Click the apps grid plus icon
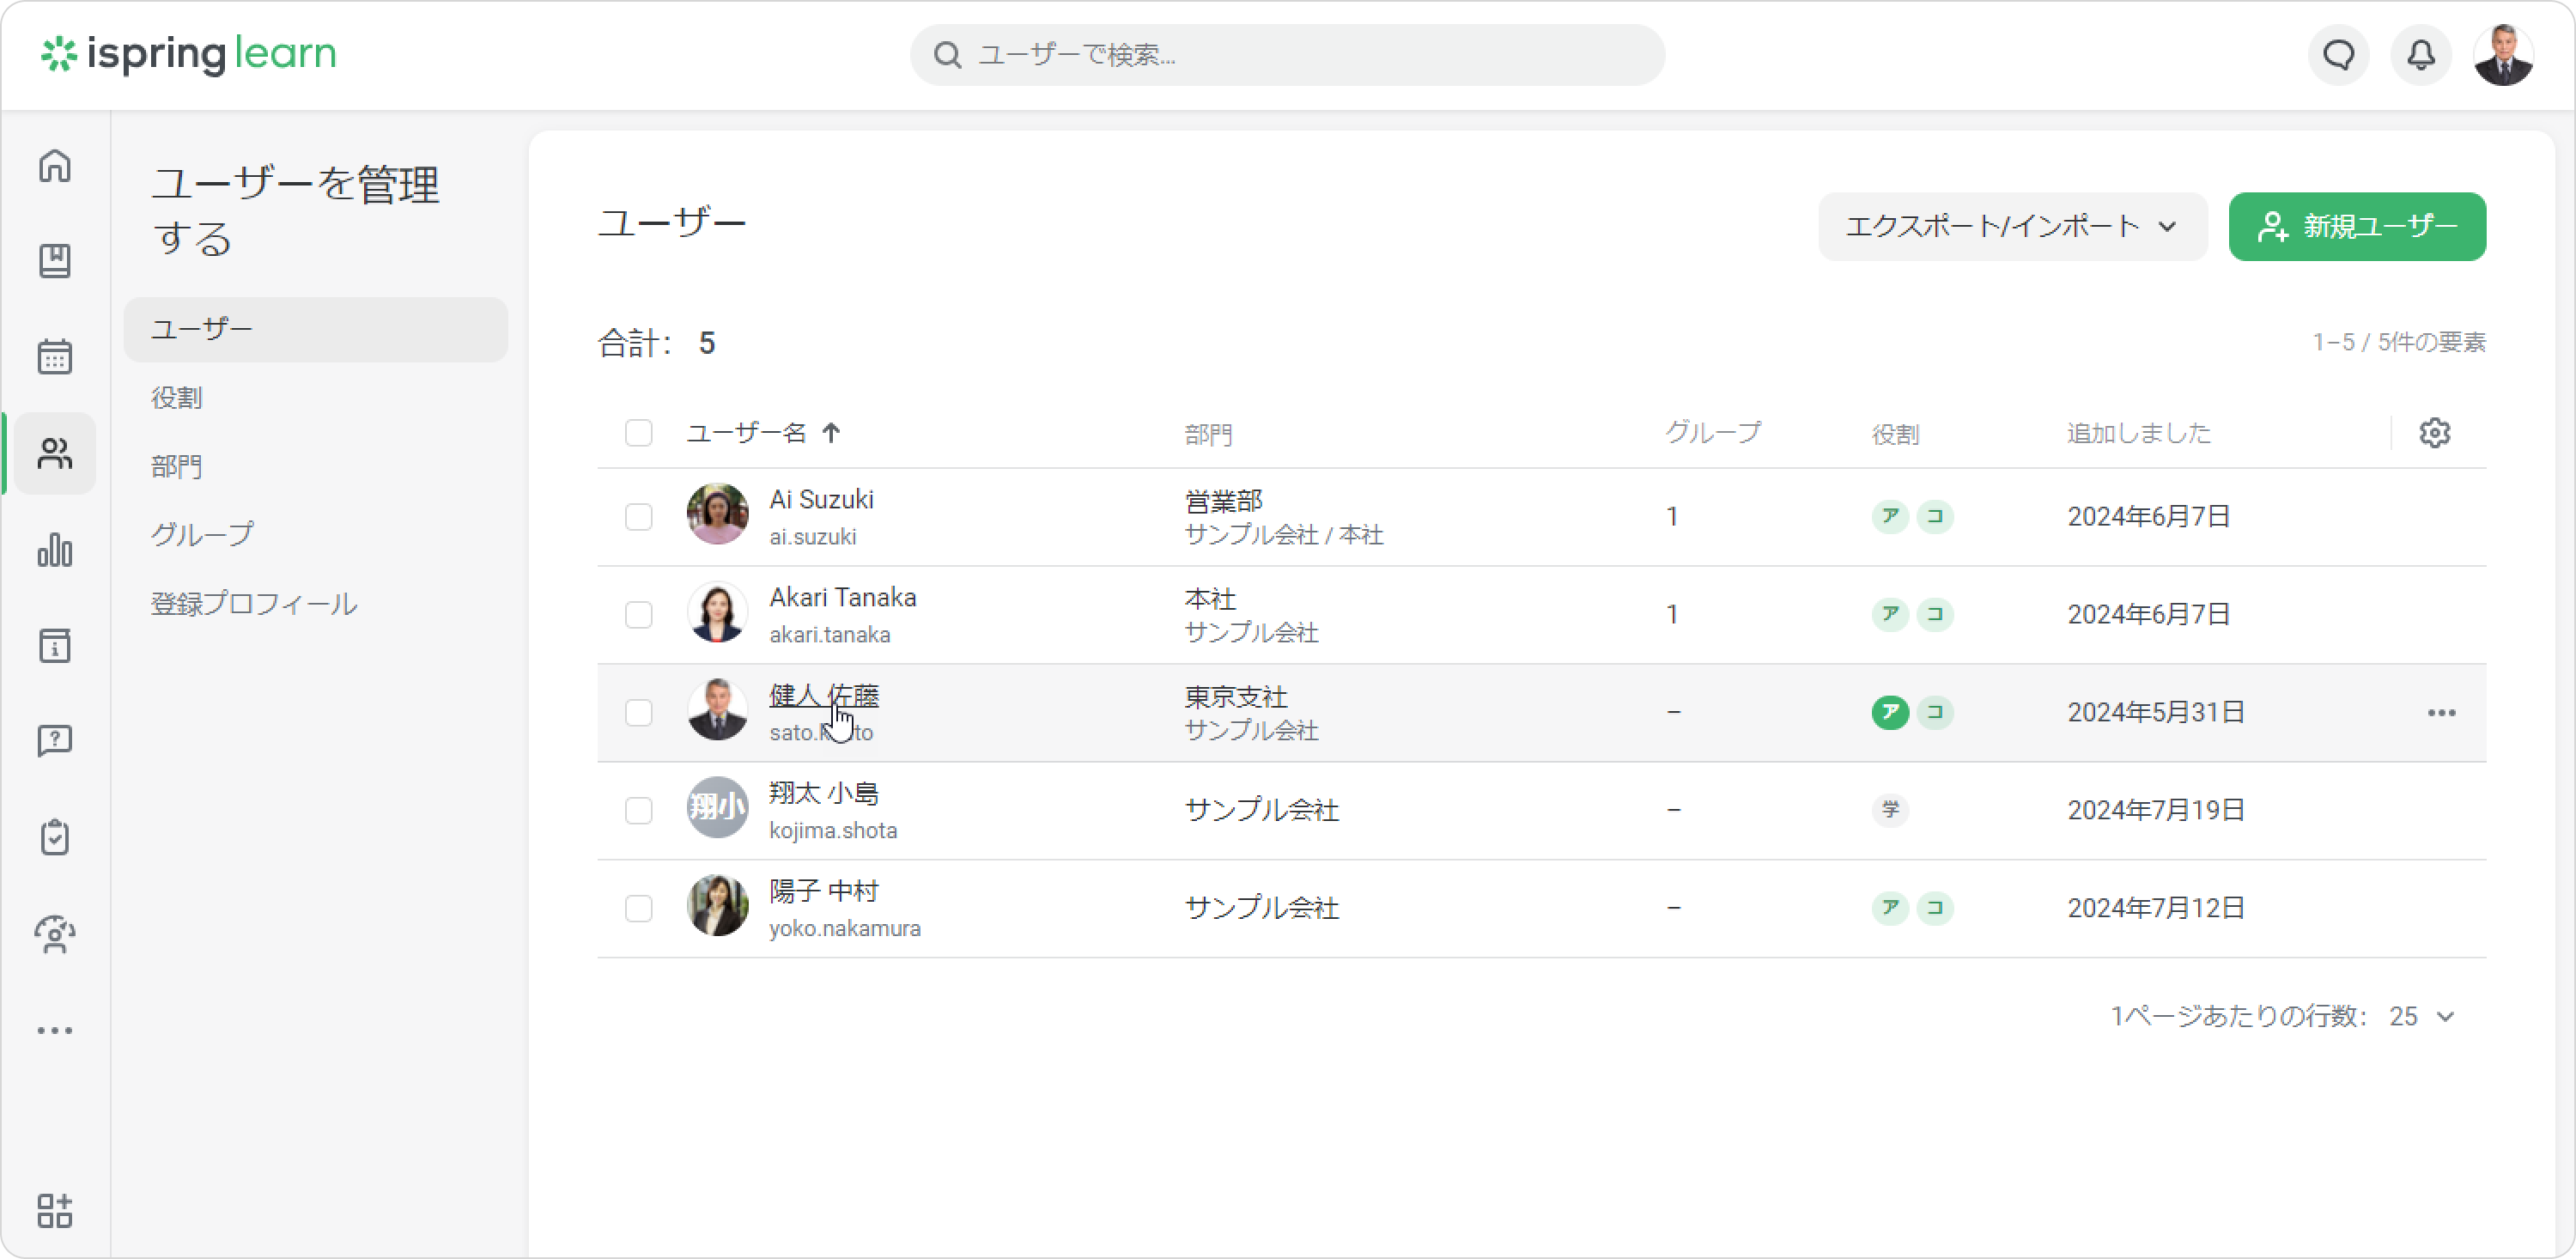Viewport: 2576px width, 1259px height. click(x=55, y=1210)
